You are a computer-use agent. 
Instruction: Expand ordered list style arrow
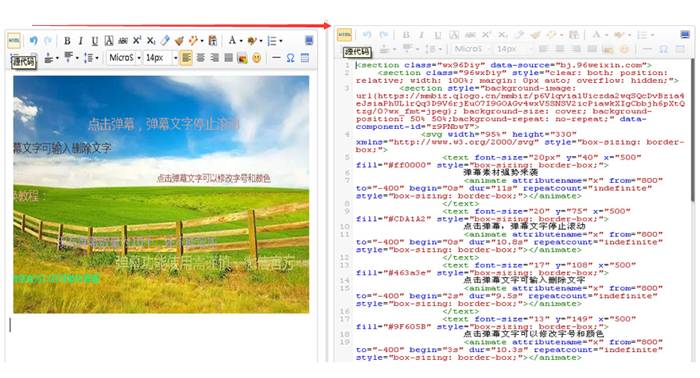(280, 41)
